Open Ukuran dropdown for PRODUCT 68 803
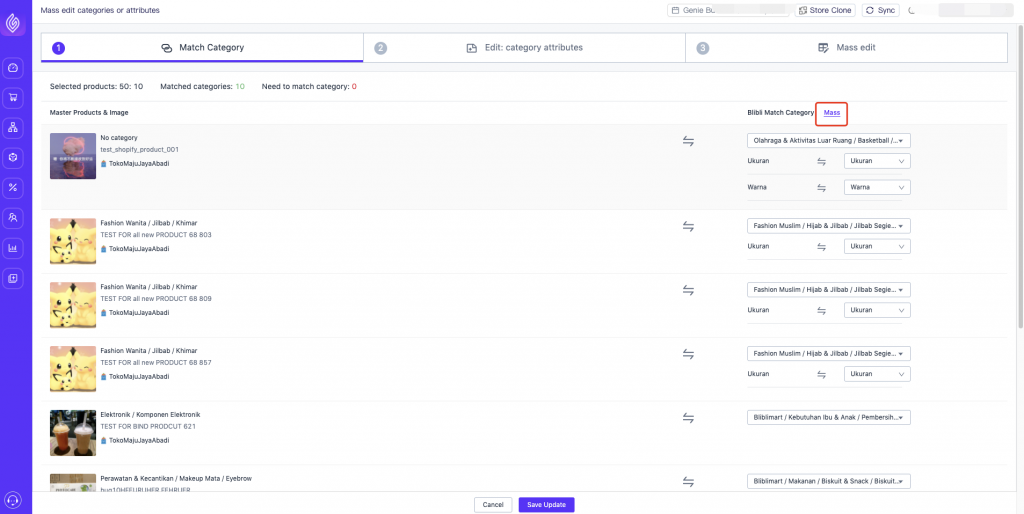This screenshot has height=514, width=1024. [877, 246]
